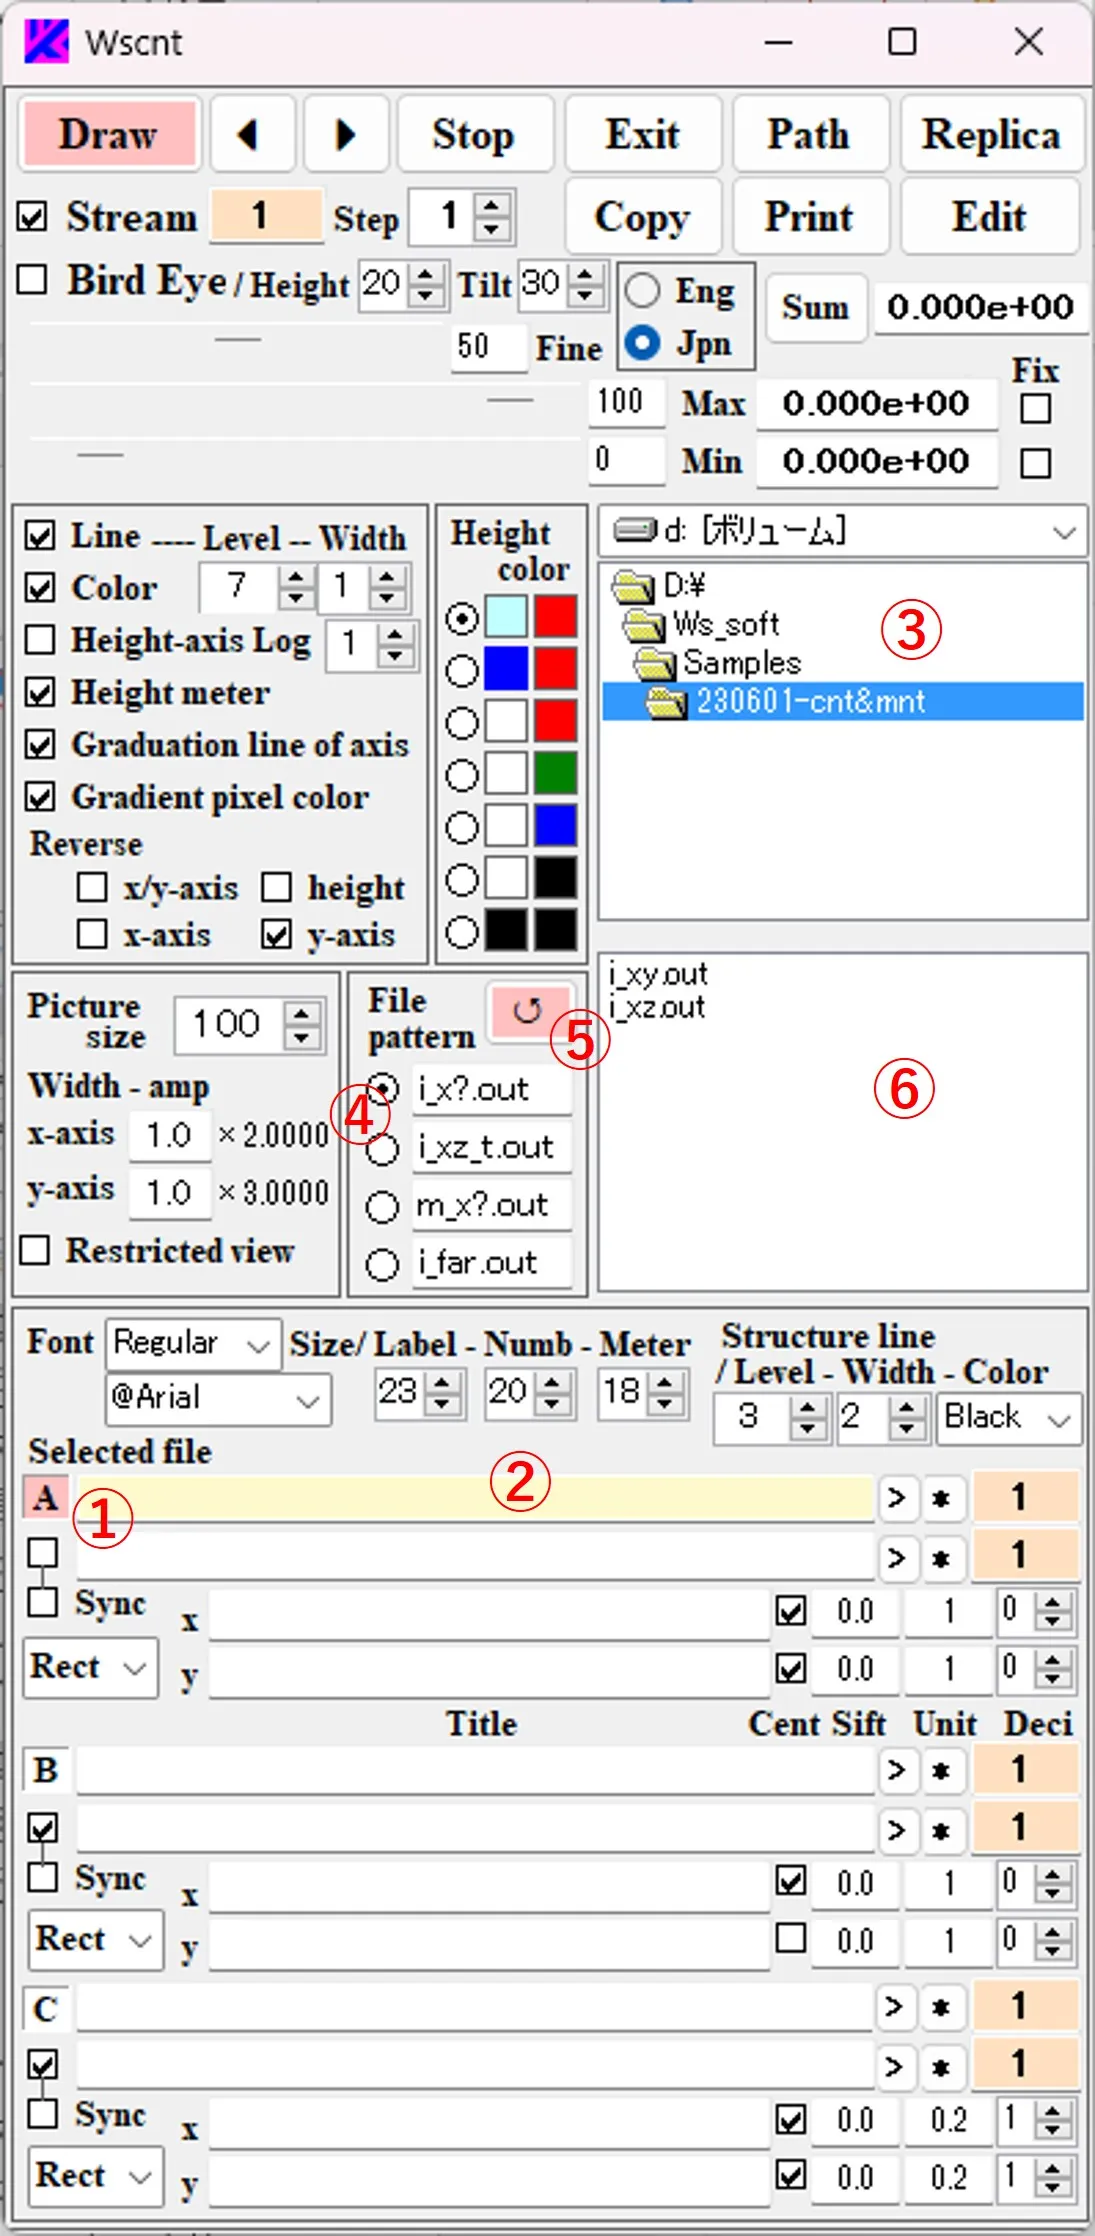Open the Structure line Black color dropdown
The height and width of the screenshot is (2236, 1095).
point(1008,1418)
